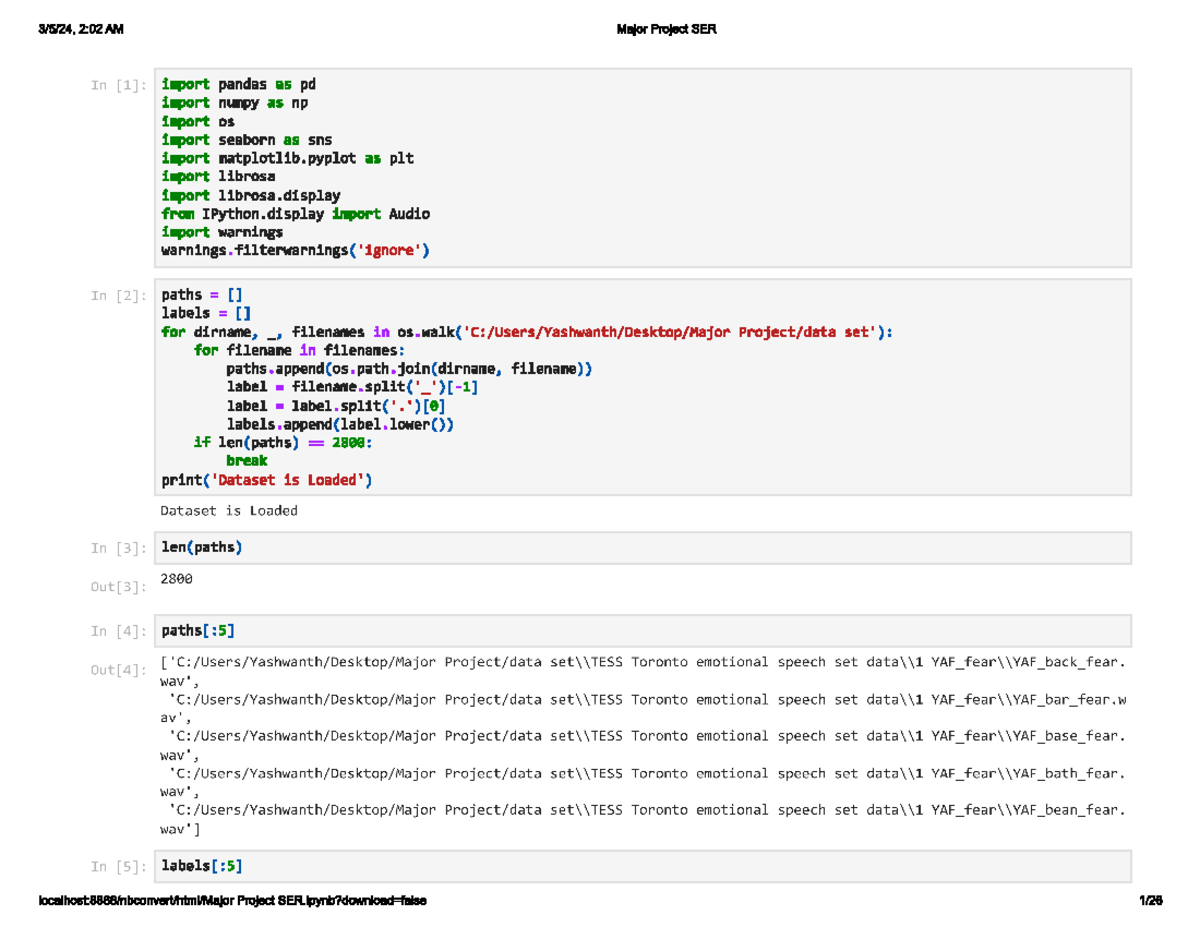
Task: Click the YAF_base_fear output path
Action: click(642, 745)
